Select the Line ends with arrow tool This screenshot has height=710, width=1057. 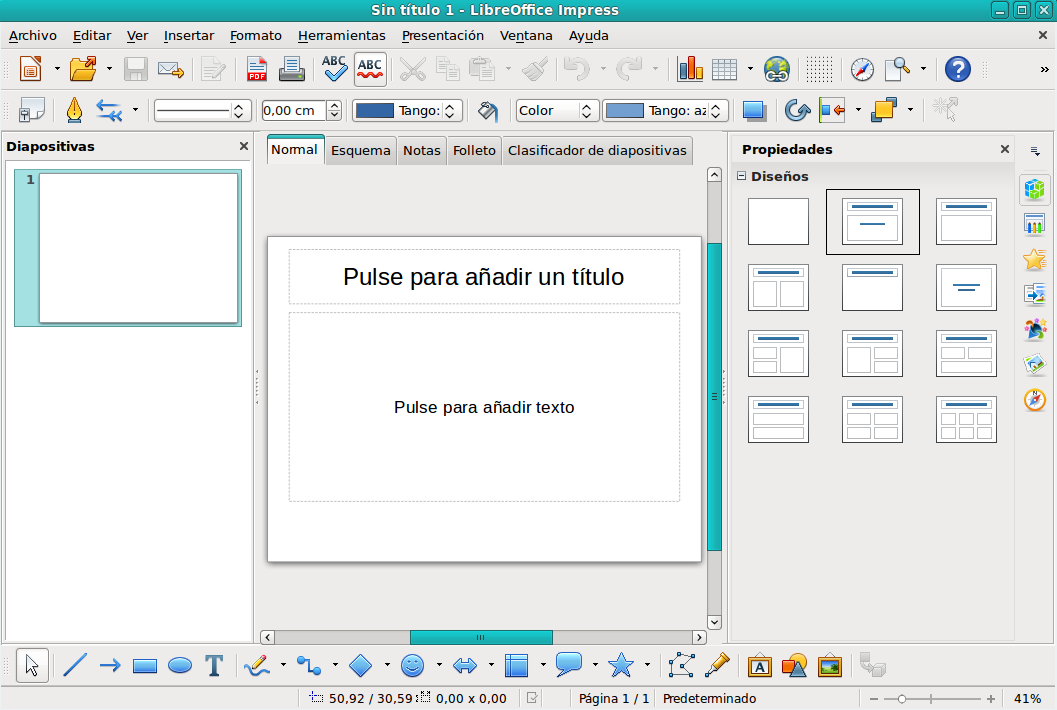[x=110, y=665]
